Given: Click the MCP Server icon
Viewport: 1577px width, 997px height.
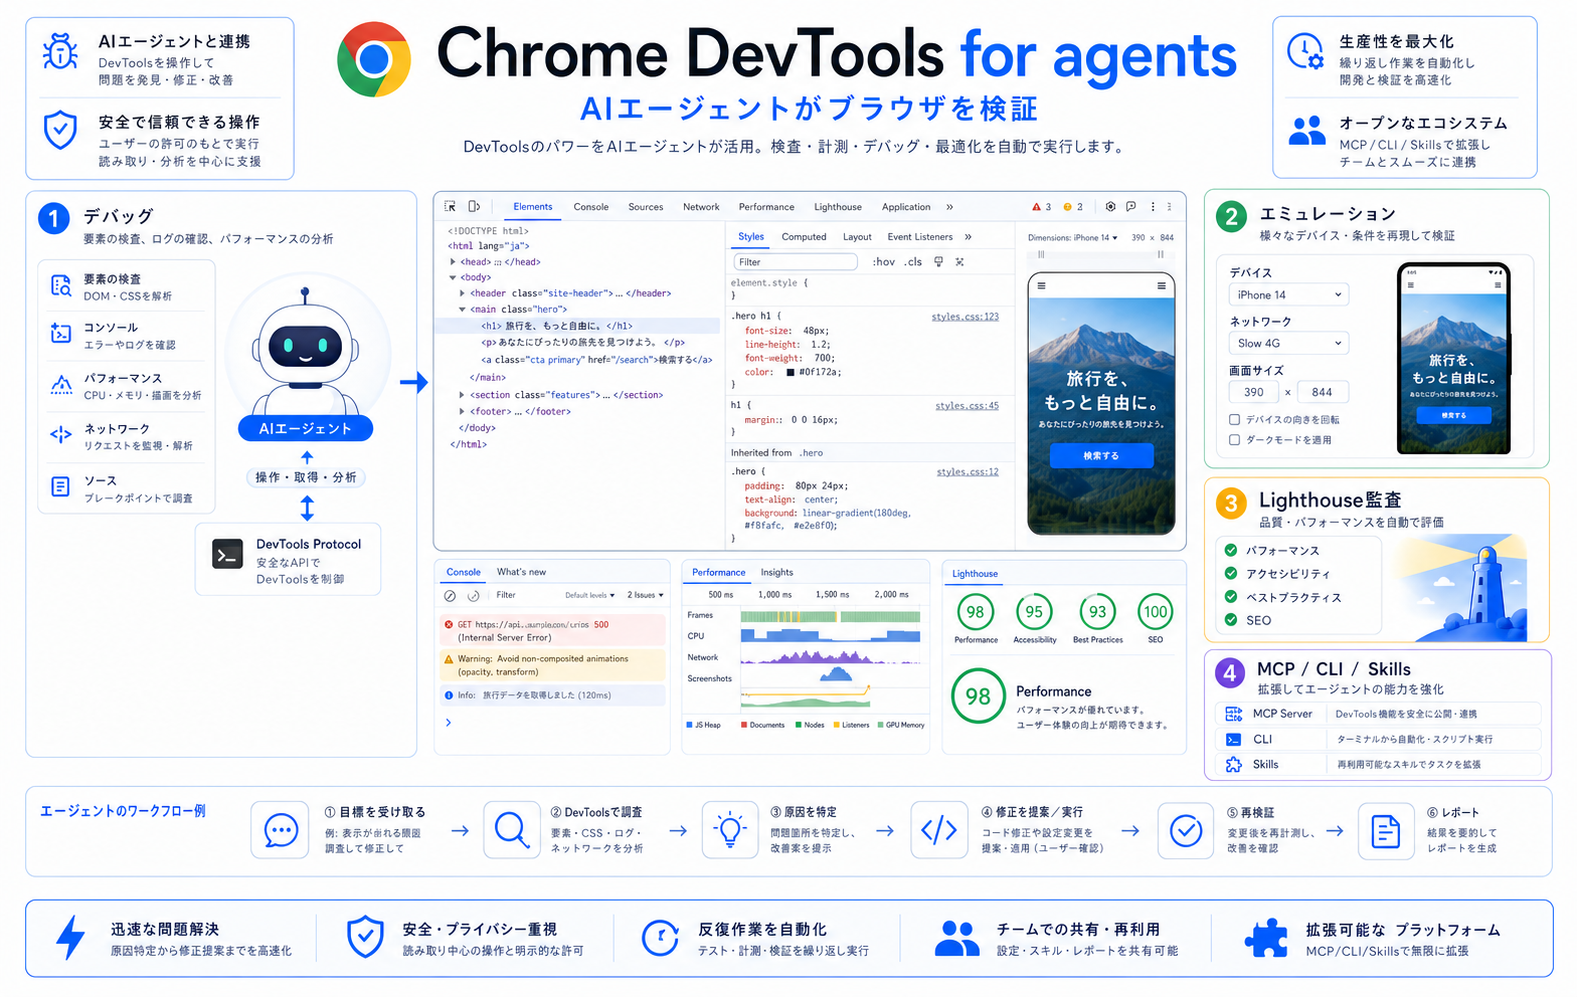Looking at the screenshot, I should pyautogui.click(x=1233, y=714).
